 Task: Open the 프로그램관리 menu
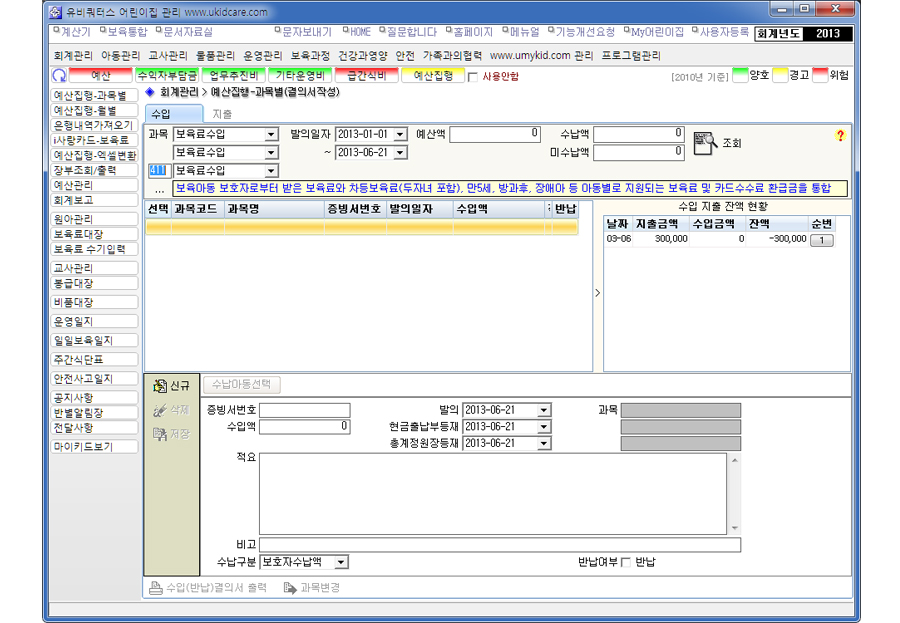tap(631, 56)
